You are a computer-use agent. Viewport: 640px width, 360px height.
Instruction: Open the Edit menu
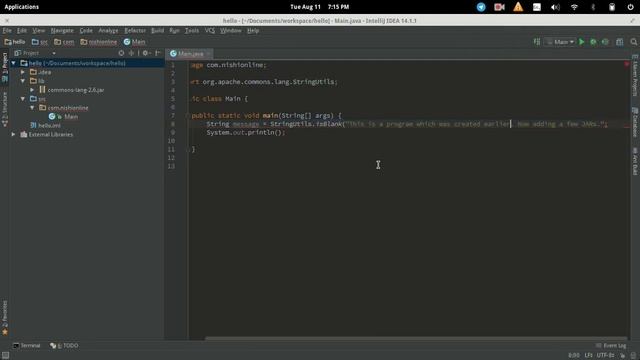[22, 31]
